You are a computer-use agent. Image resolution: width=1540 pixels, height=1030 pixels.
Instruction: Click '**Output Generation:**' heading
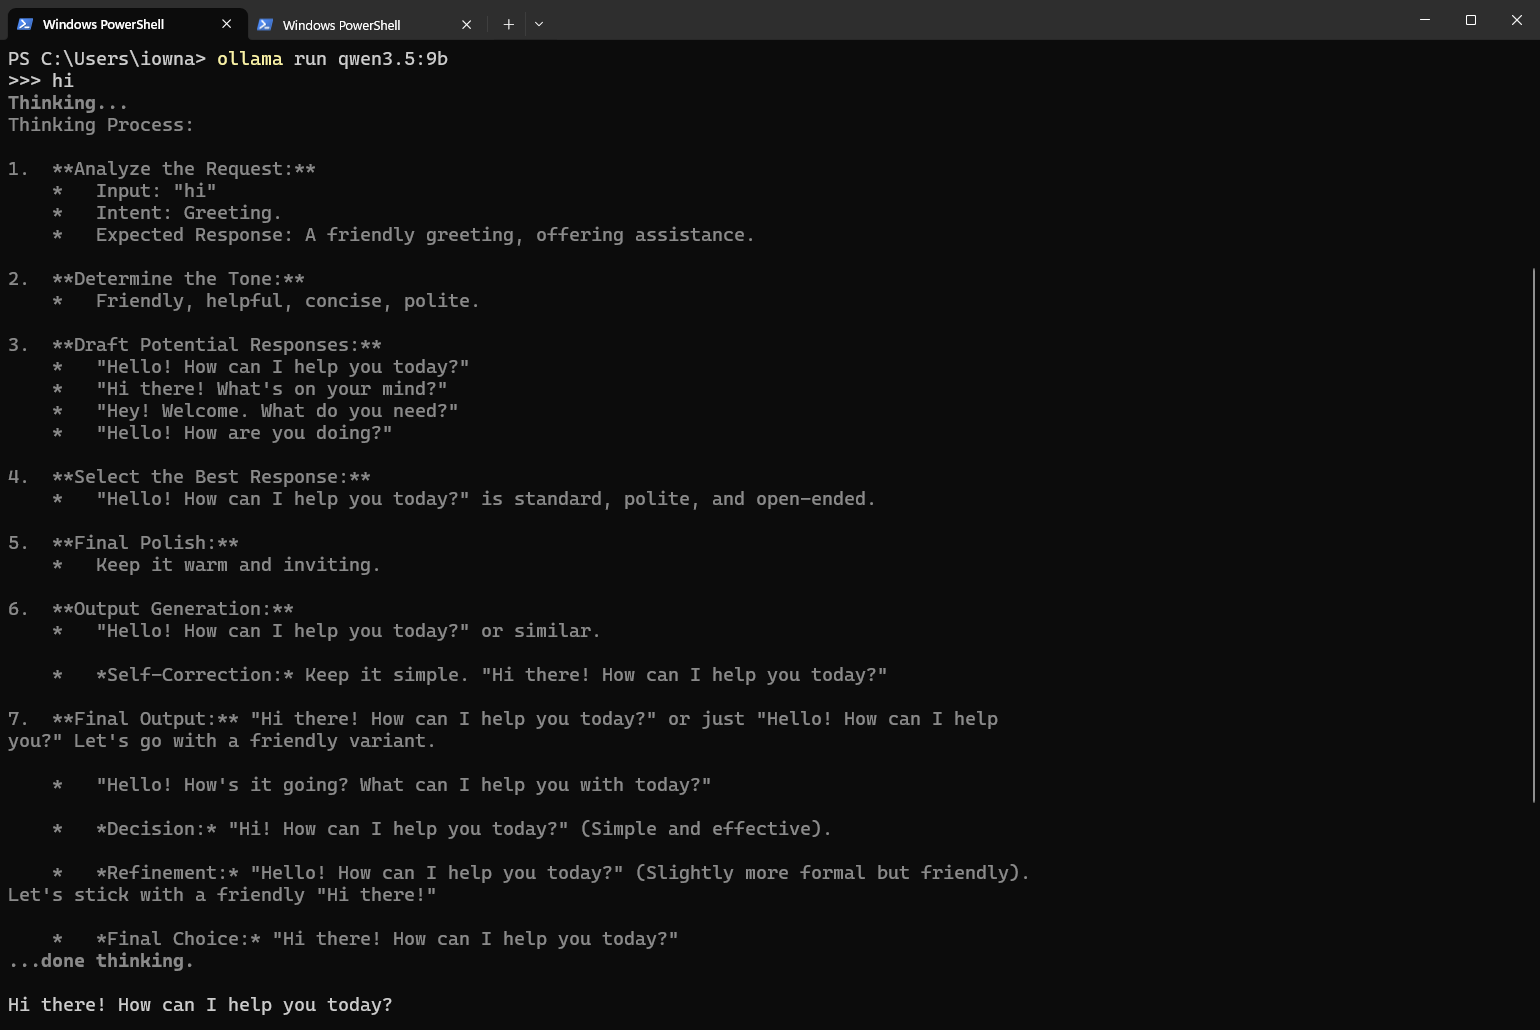tap(173, 609)
